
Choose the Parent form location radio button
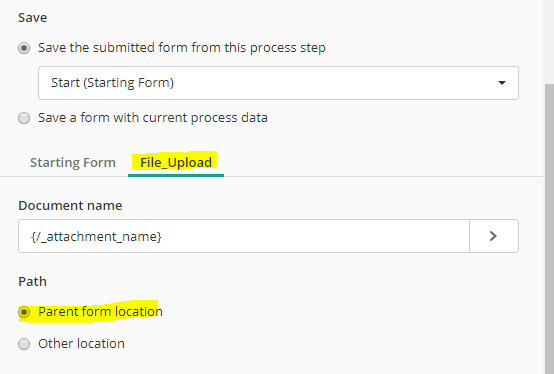point(24,312)
